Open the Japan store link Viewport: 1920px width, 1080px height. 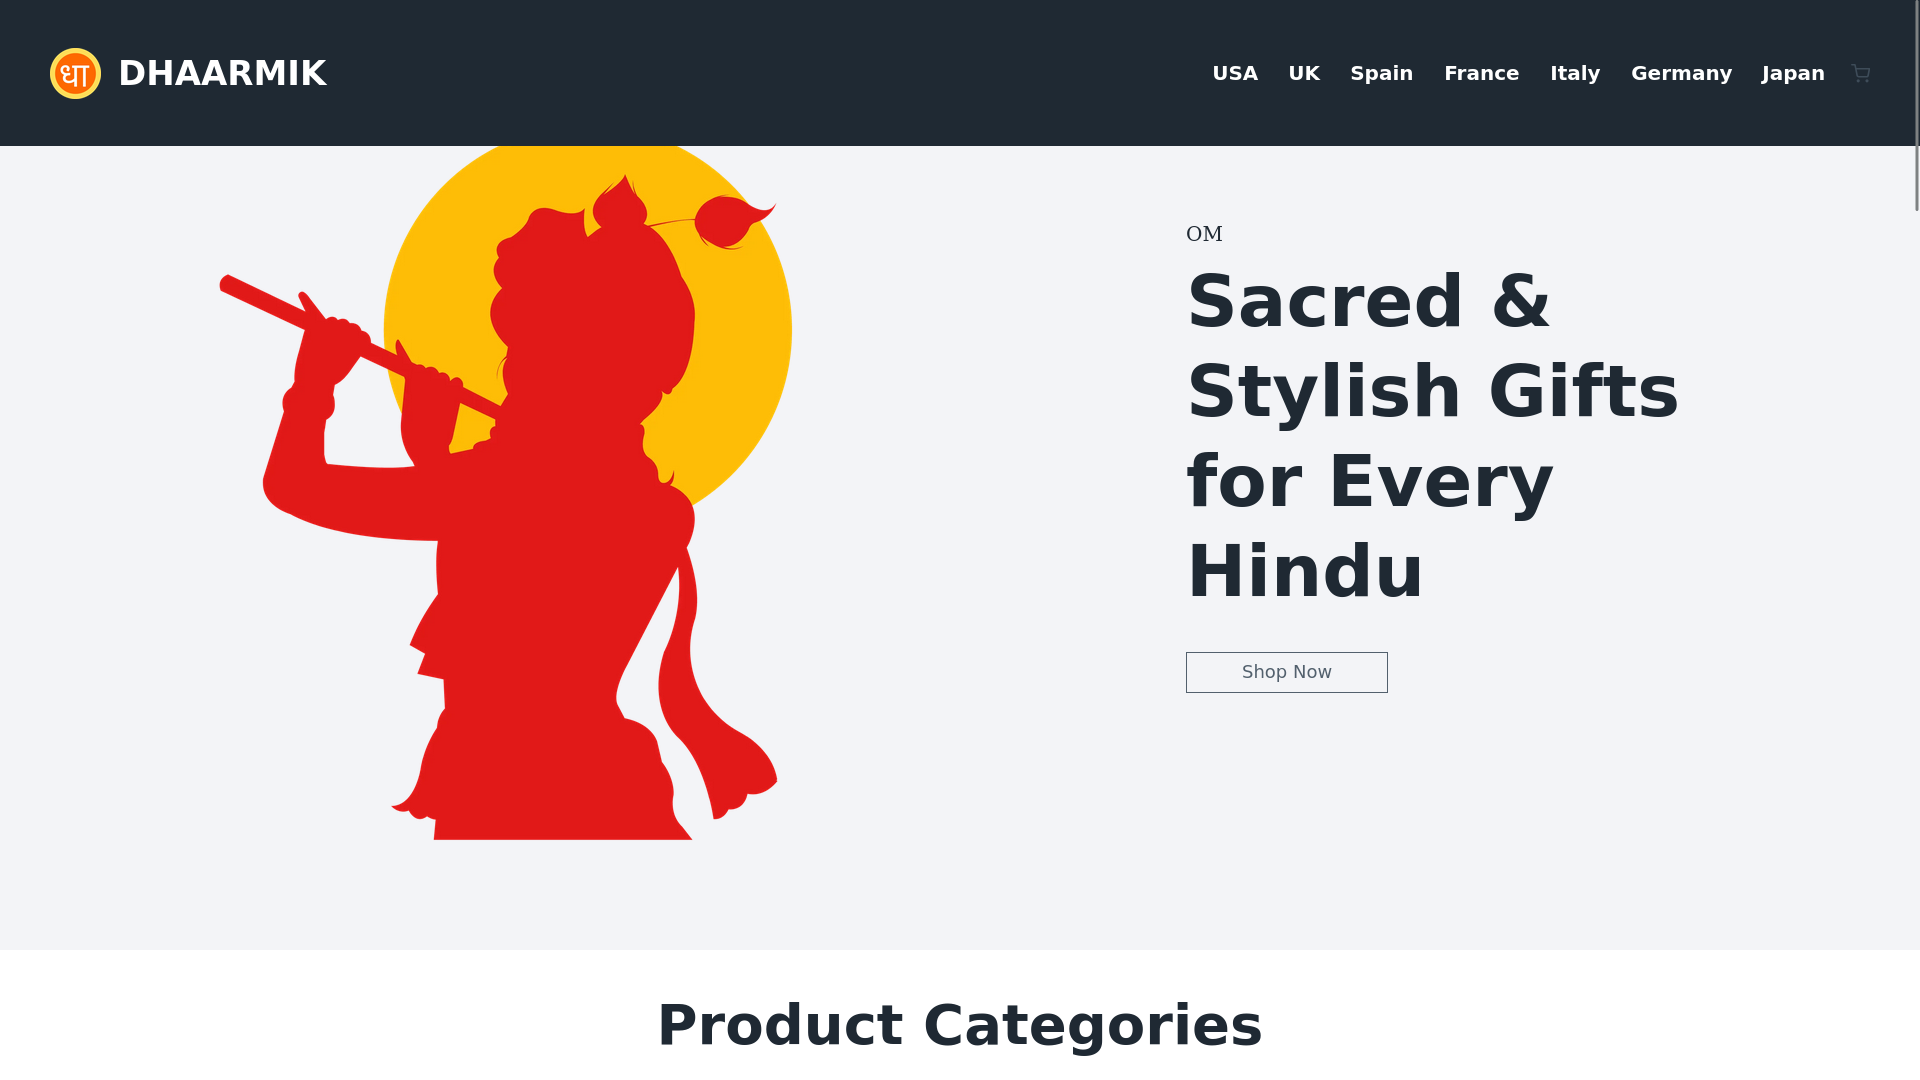(1793, 73)
